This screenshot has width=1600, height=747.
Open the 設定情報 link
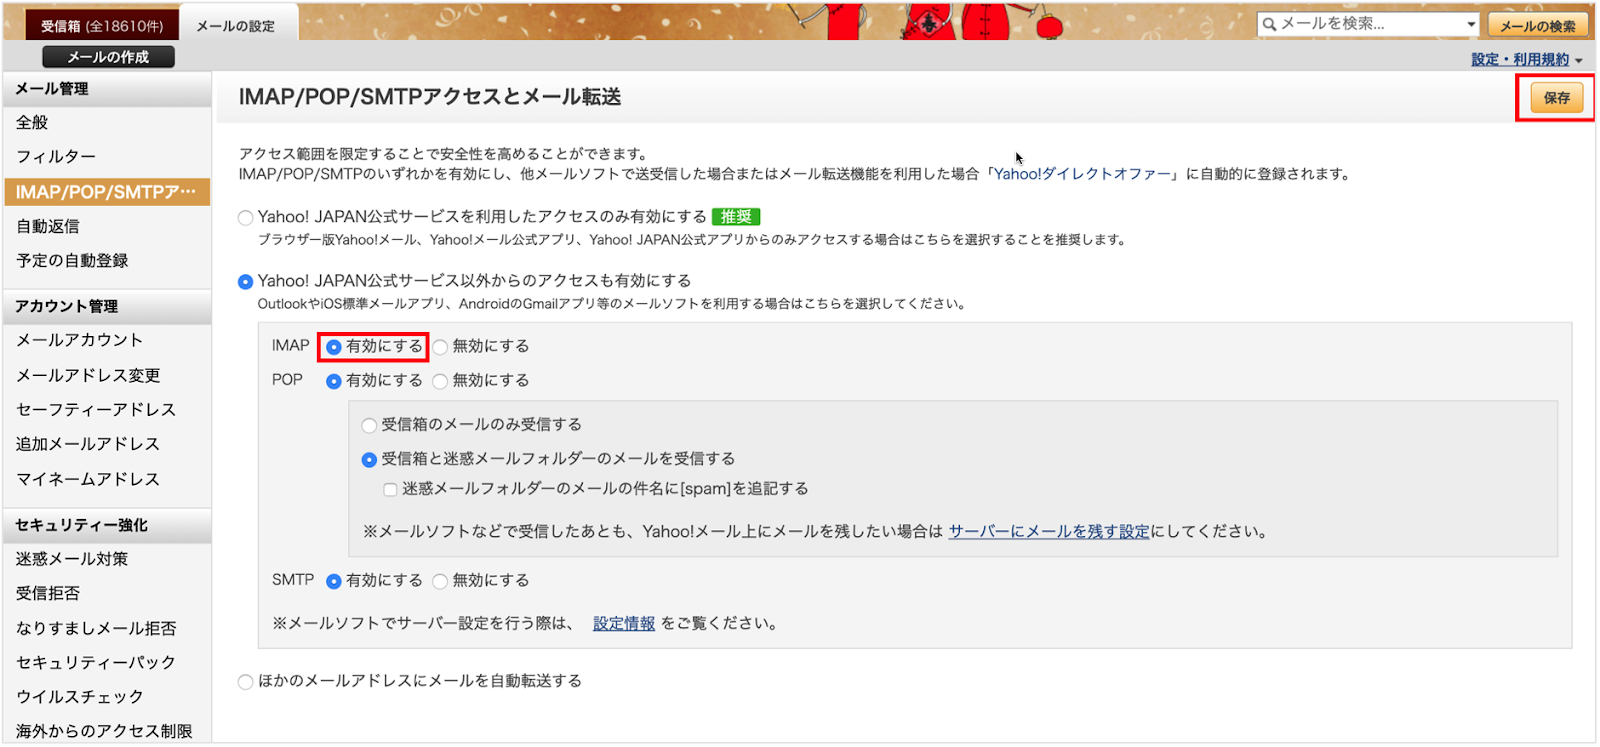624,623
